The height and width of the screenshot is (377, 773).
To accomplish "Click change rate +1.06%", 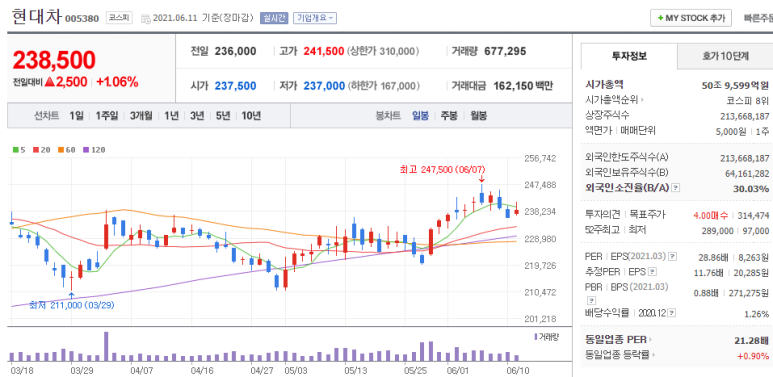I will click(117, 82).
